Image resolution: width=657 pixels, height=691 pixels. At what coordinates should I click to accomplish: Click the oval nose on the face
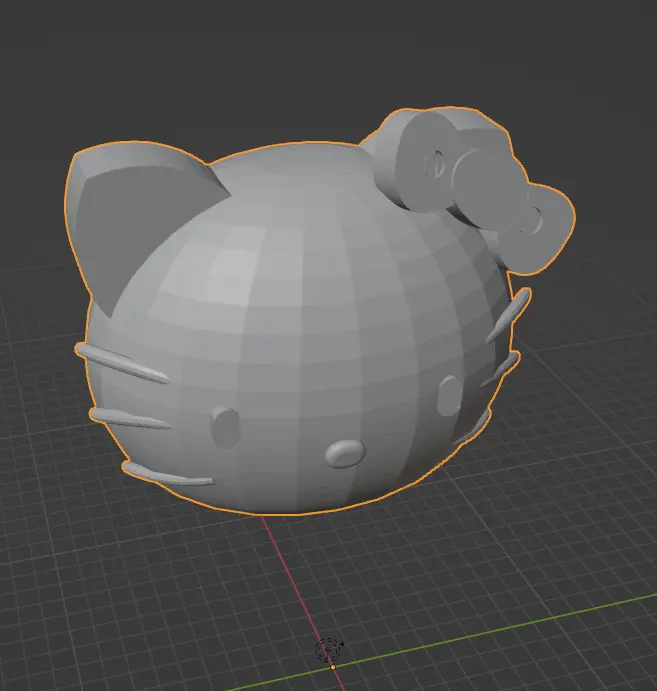click(x=346, y=453)
